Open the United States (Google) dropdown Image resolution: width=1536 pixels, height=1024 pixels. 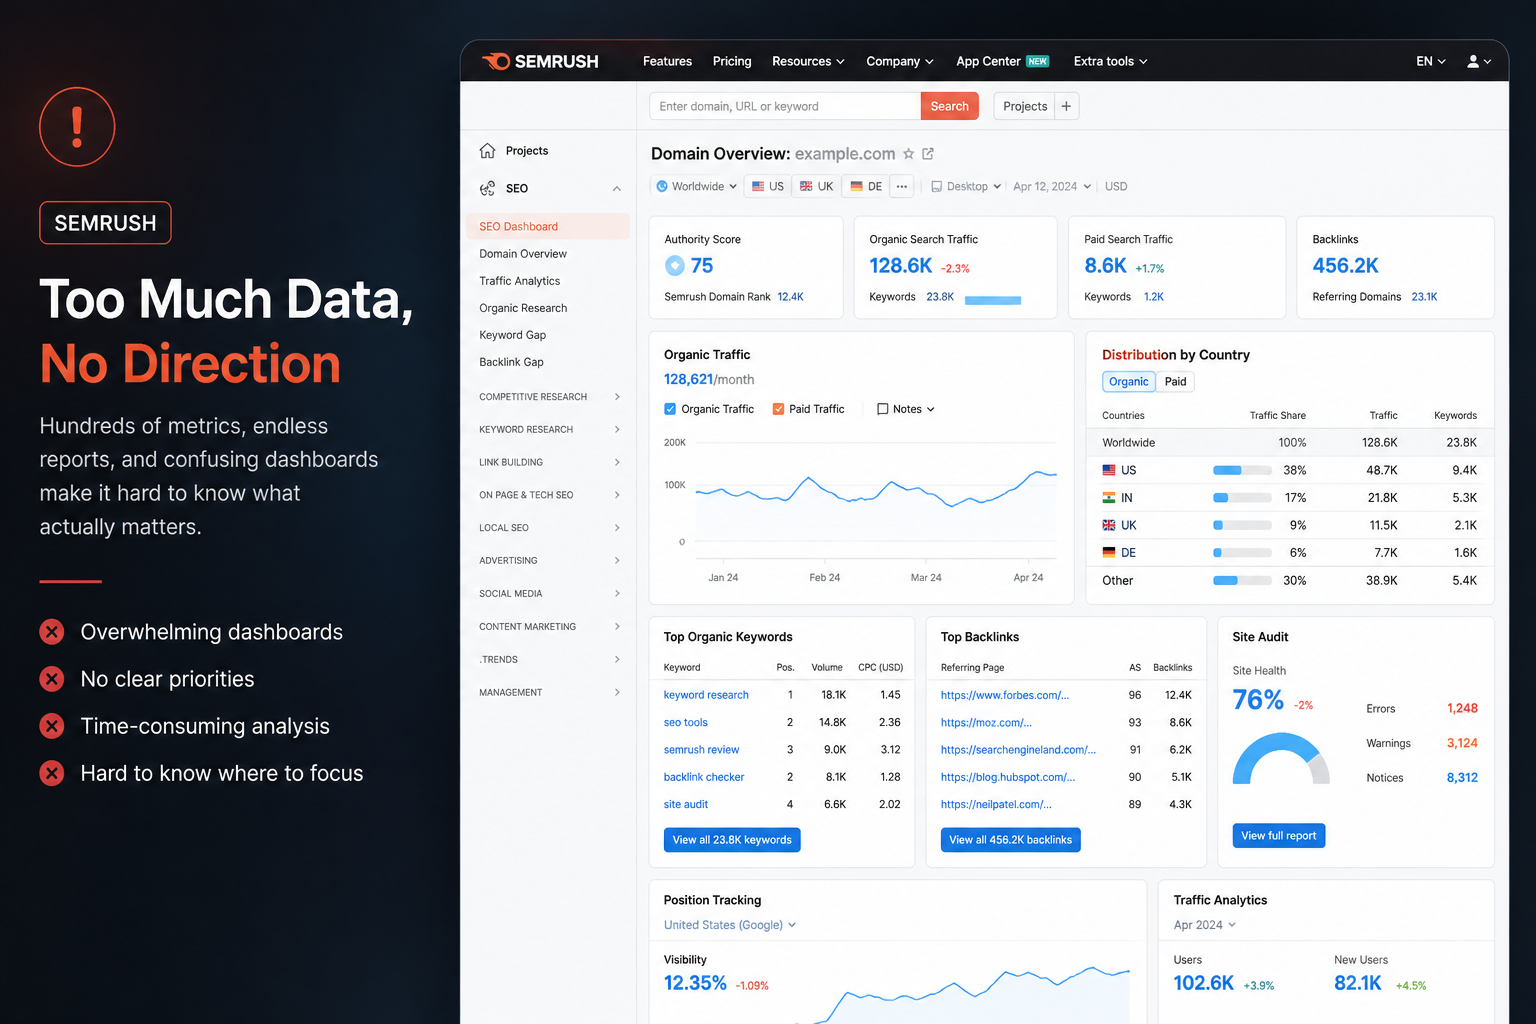(730, 925)
